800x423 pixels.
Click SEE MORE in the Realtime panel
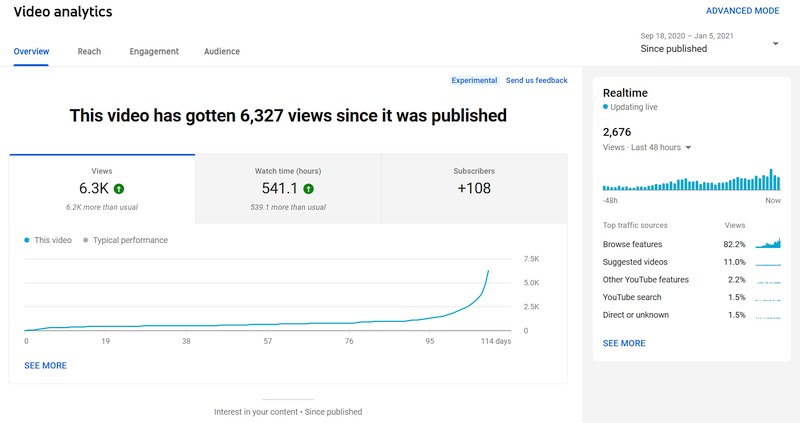624,343
